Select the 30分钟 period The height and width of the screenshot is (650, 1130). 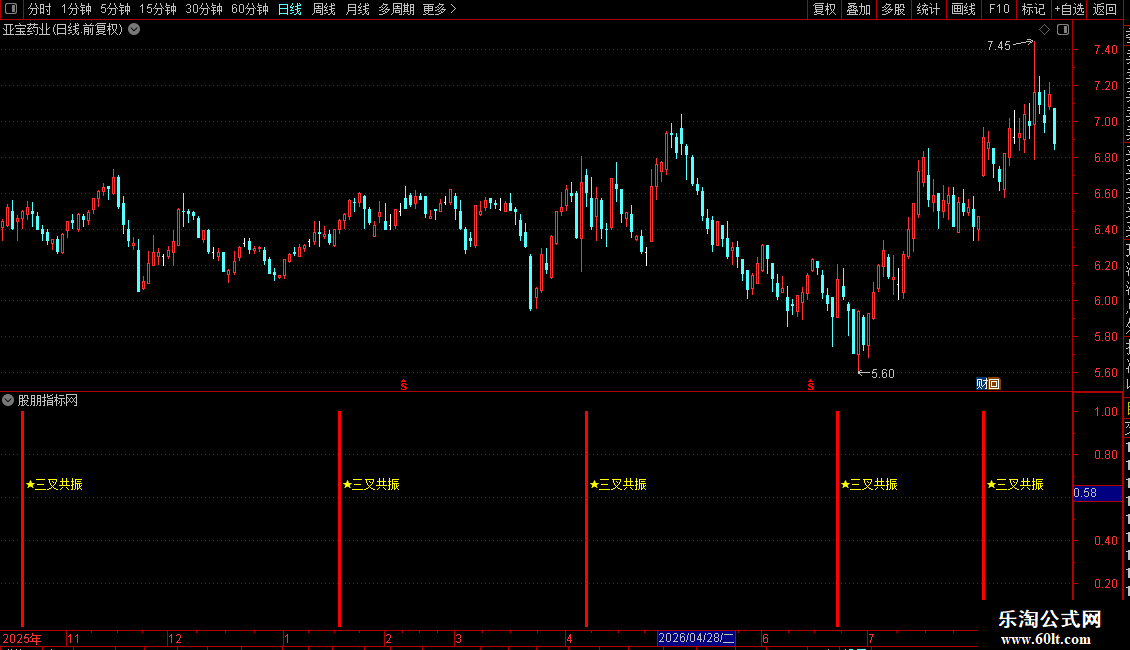click(x=204, y=9)
